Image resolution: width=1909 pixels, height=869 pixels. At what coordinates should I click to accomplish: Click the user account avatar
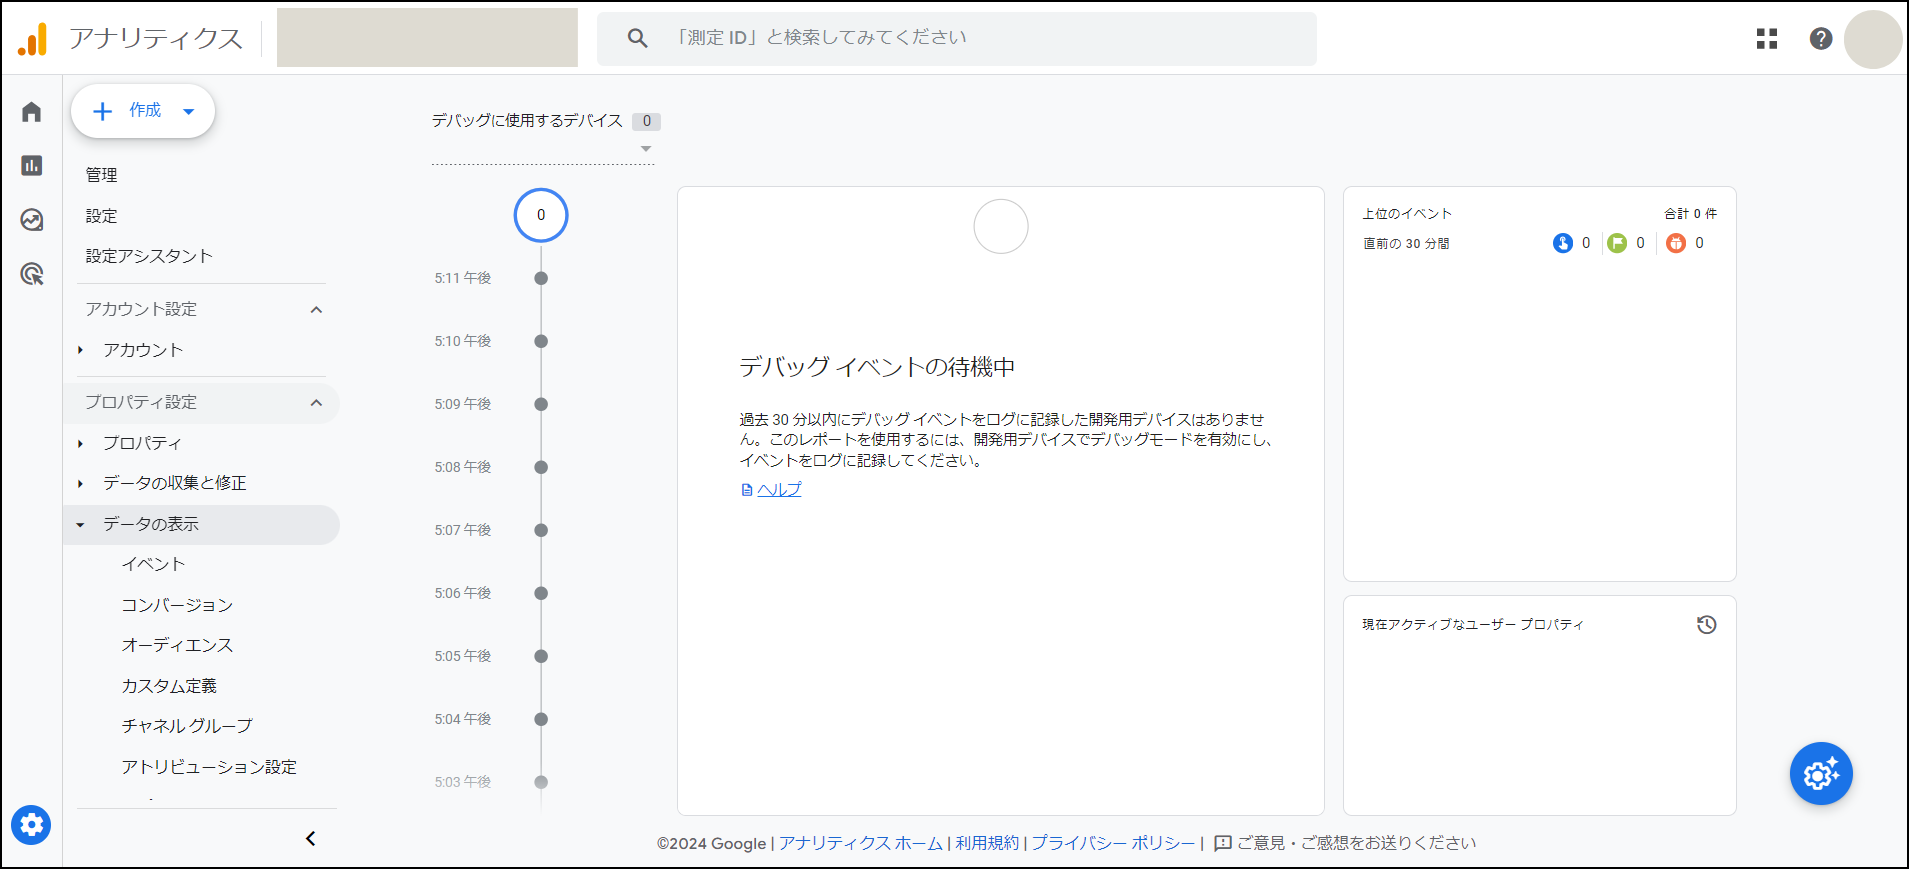(1872, 39)
